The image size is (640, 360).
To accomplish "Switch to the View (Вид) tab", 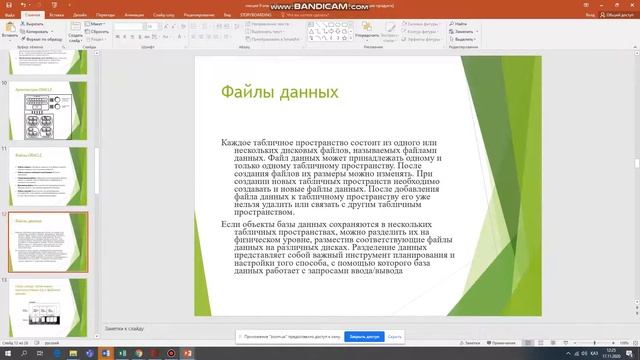I will pos(227,15).
